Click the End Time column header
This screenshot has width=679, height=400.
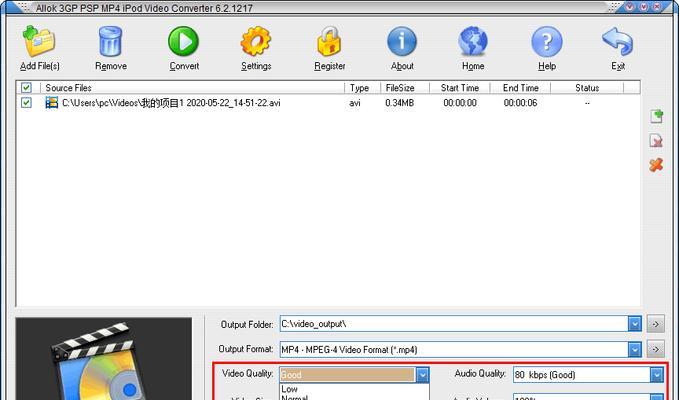[x=520, y=88]
